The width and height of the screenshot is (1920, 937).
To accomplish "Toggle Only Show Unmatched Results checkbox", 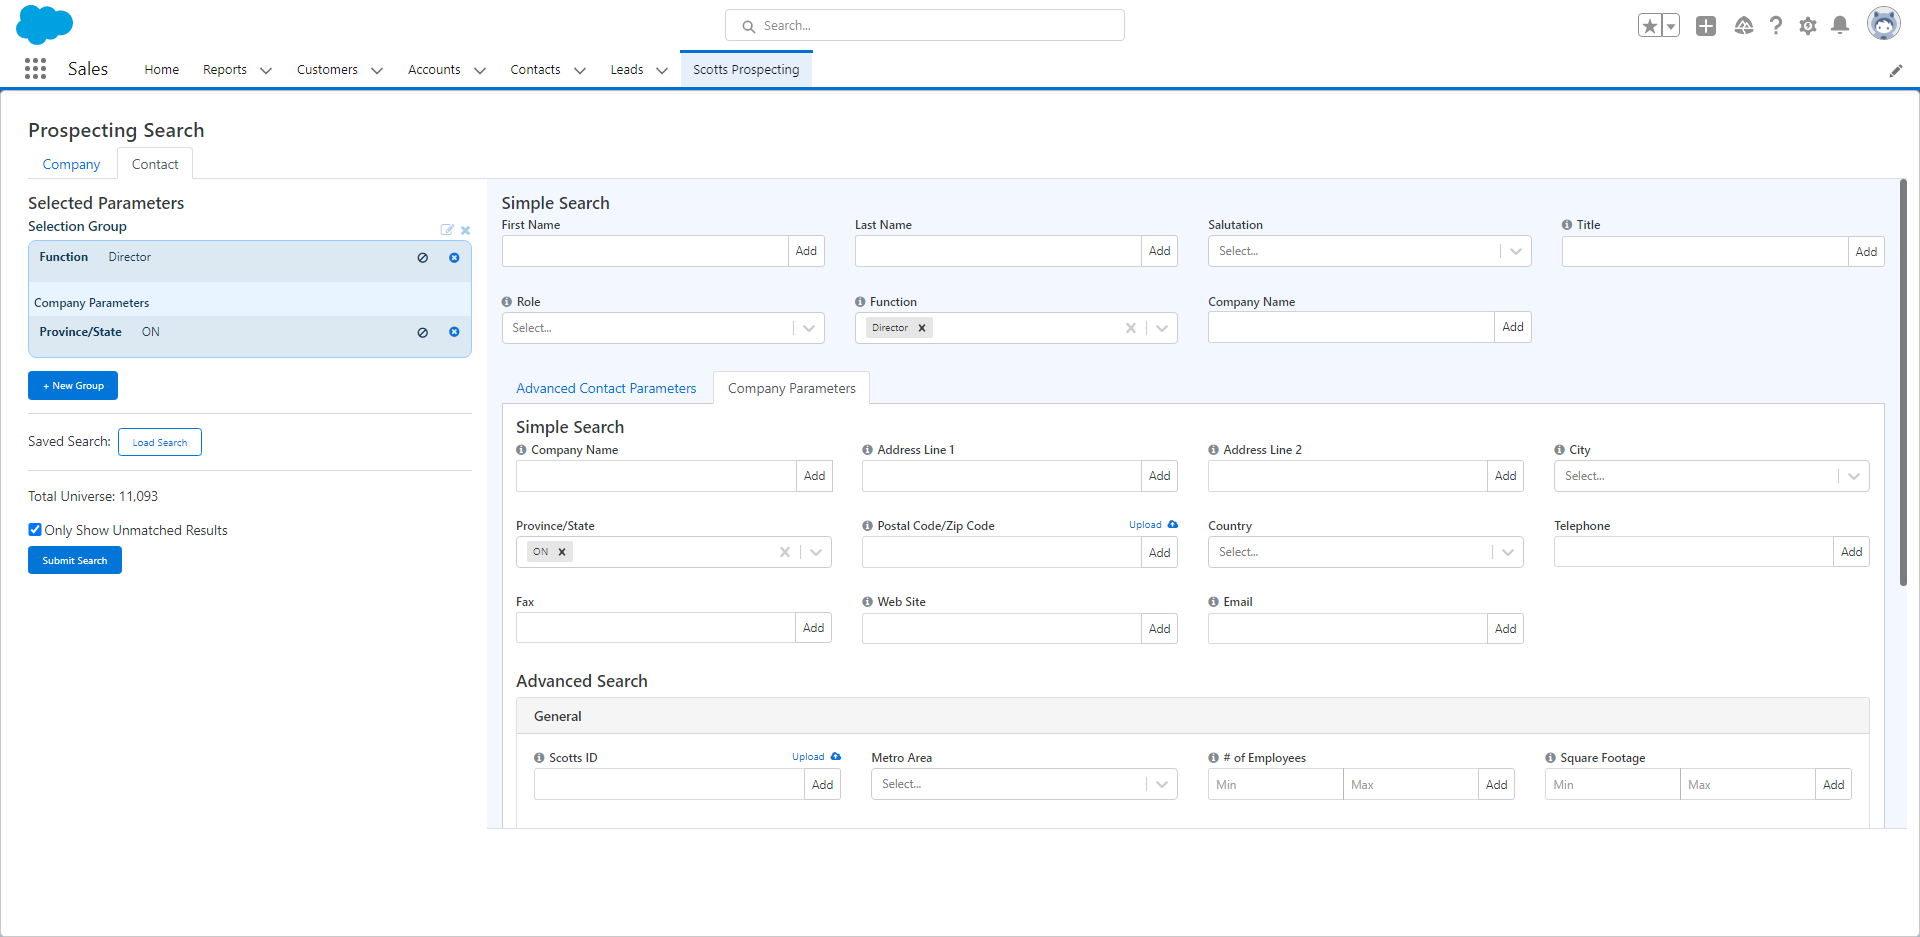I will tap(35, 530).
